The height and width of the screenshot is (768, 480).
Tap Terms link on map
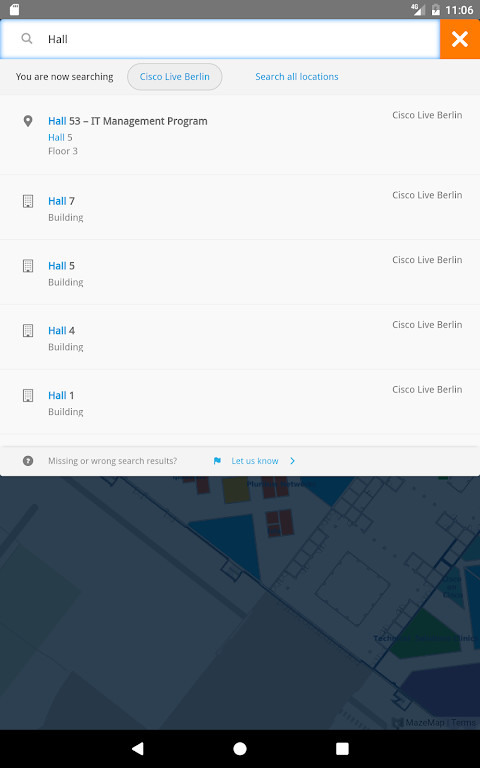[x=463, y=722]
